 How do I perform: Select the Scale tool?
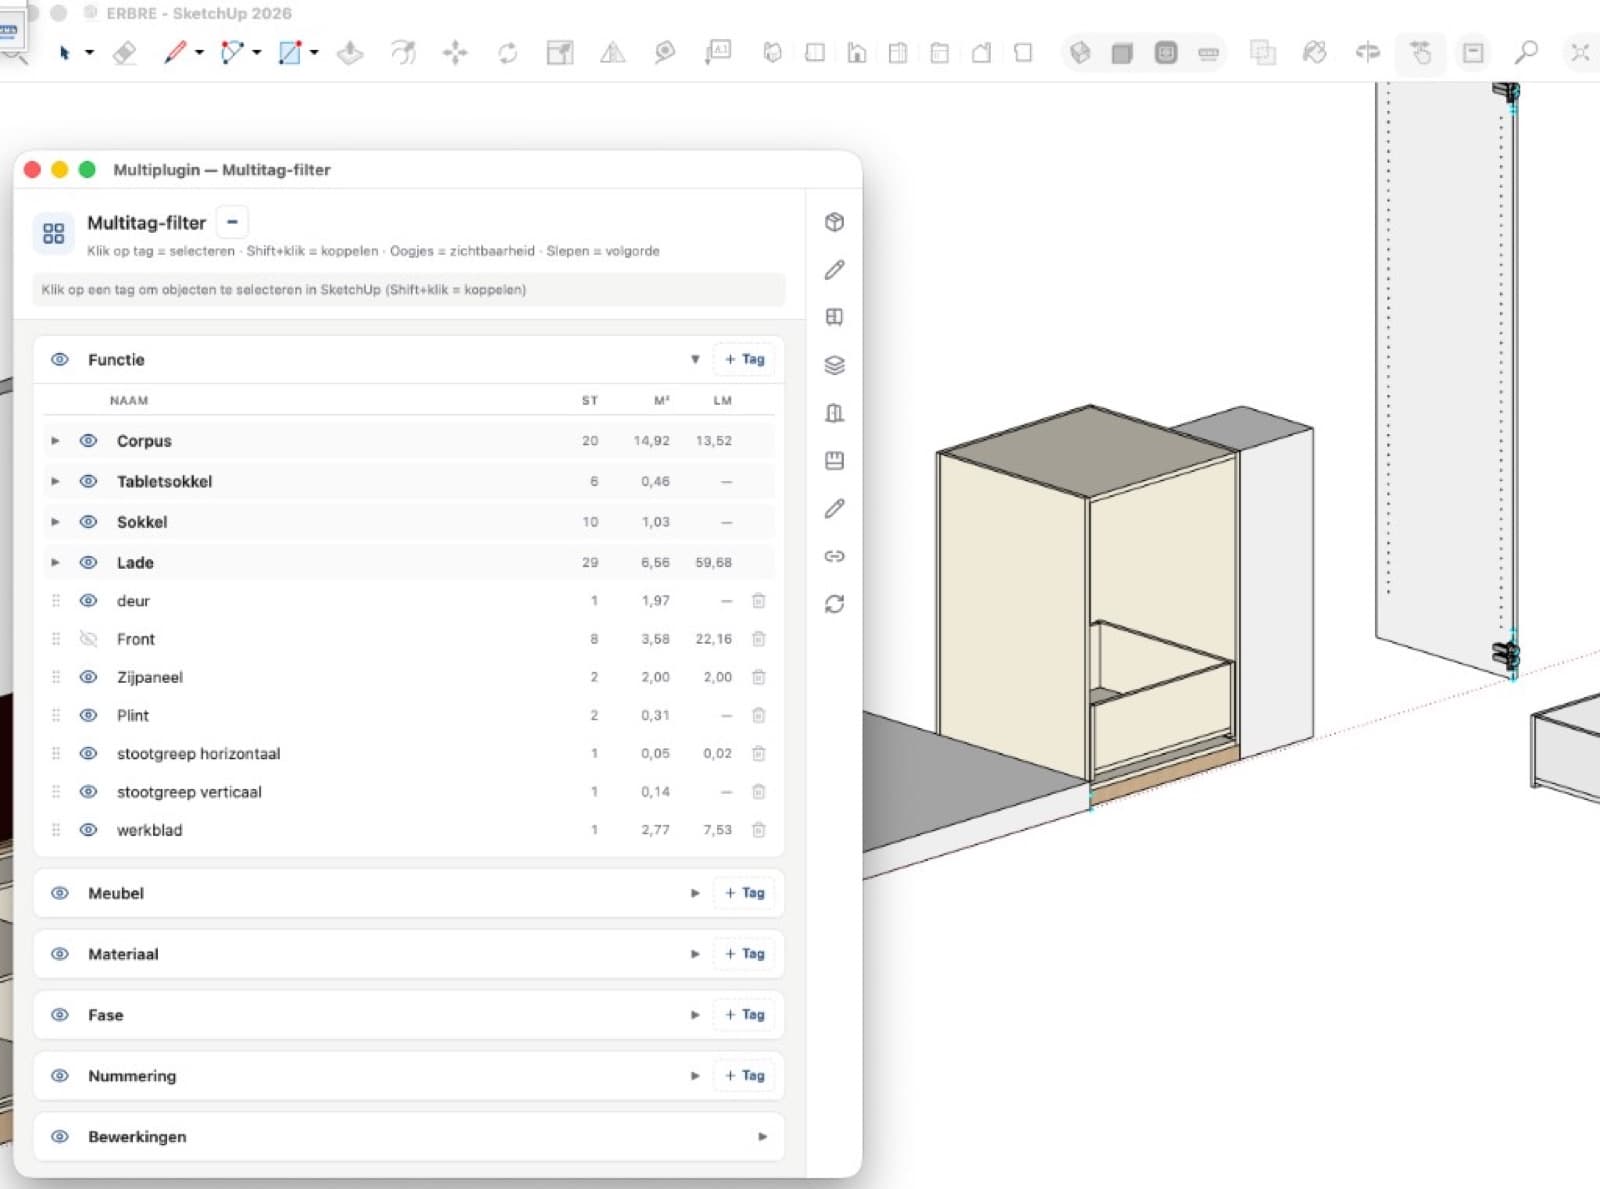click(x=560, y=53)
